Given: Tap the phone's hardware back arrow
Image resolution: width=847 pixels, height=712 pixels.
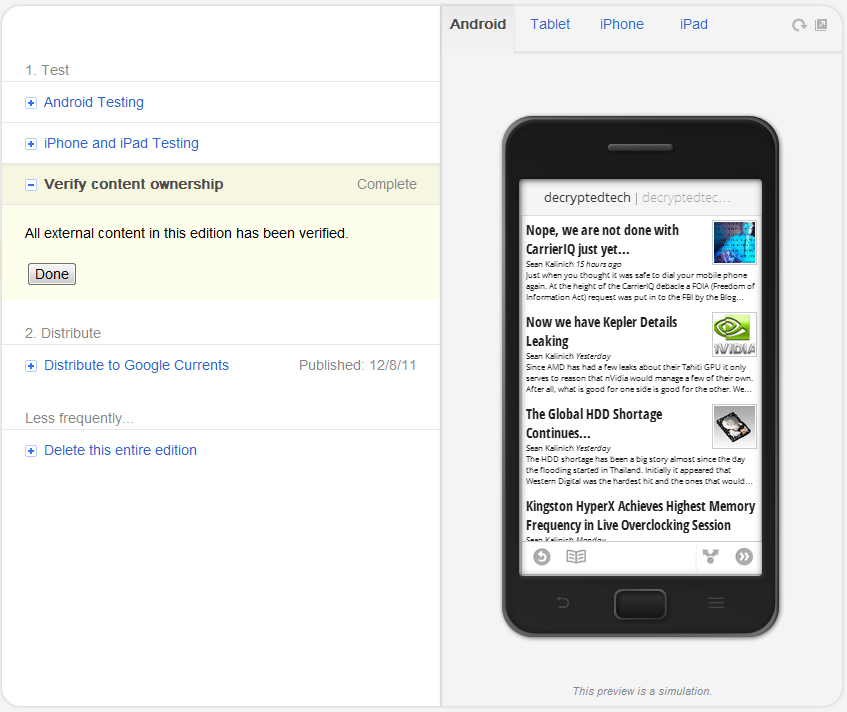Looking at the screenshot, I should coord(563,602).
